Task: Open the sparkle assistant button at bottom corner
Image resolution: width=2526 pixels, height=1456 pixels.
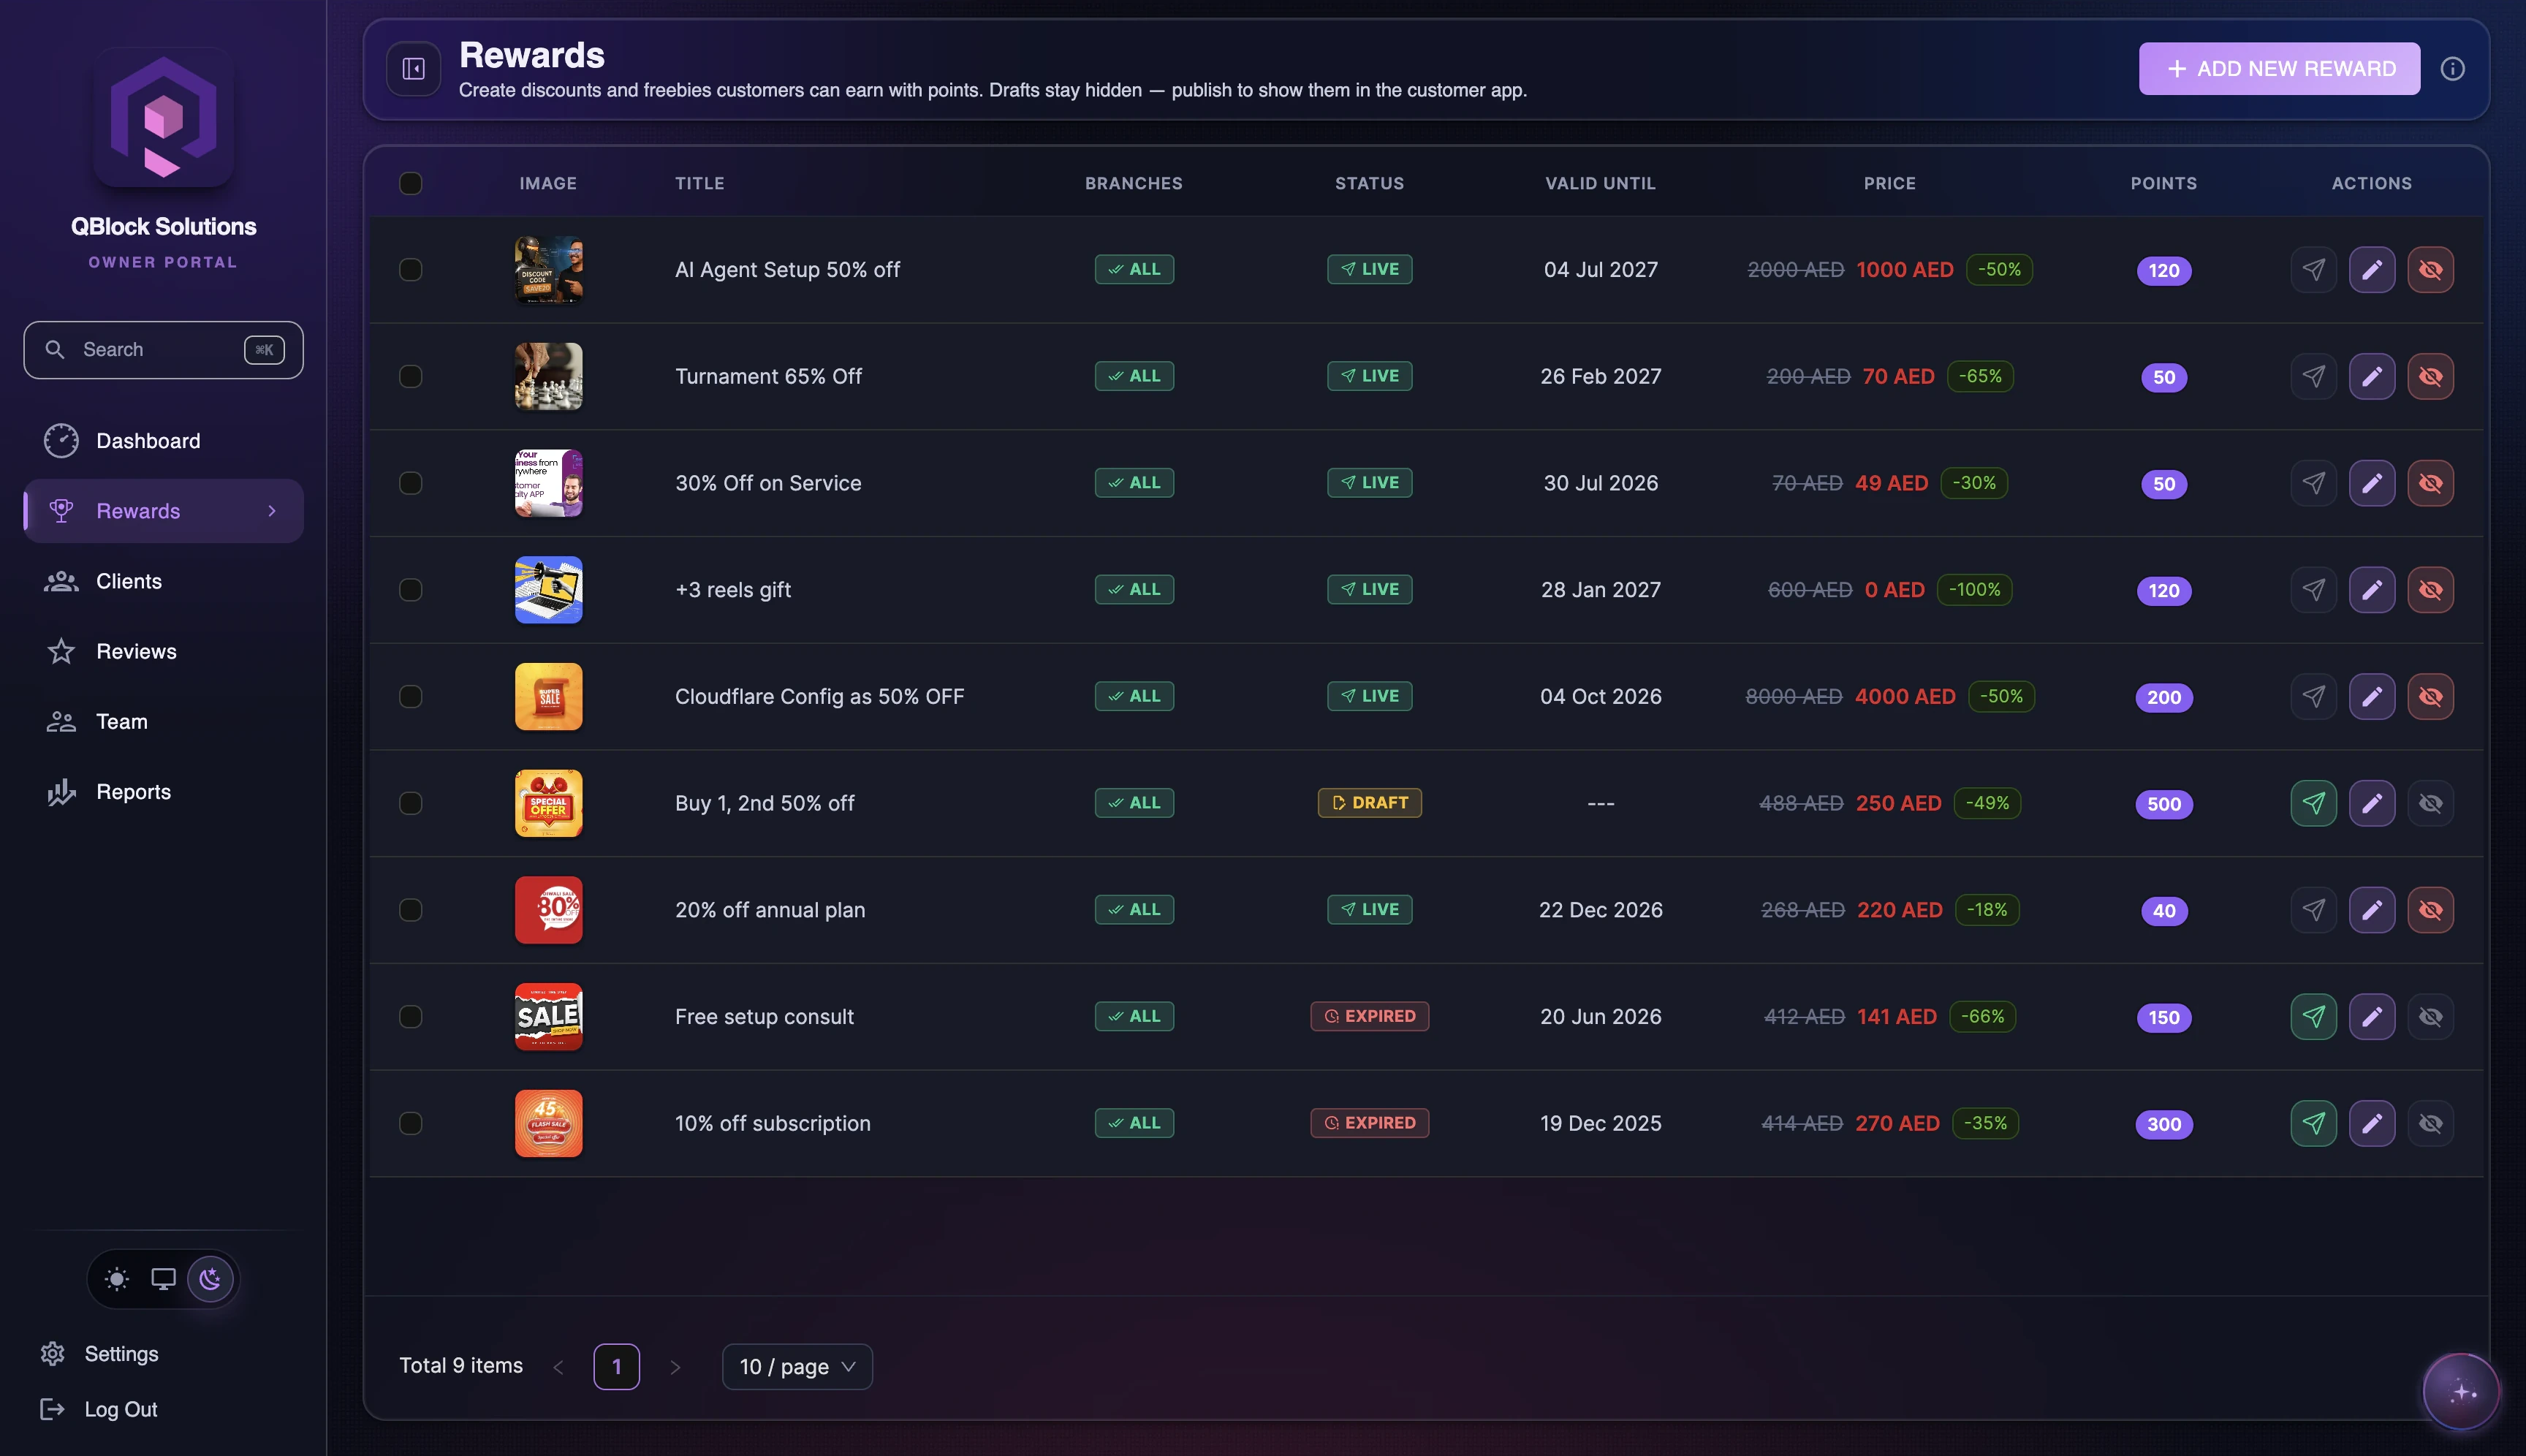Action: 2461,1392
